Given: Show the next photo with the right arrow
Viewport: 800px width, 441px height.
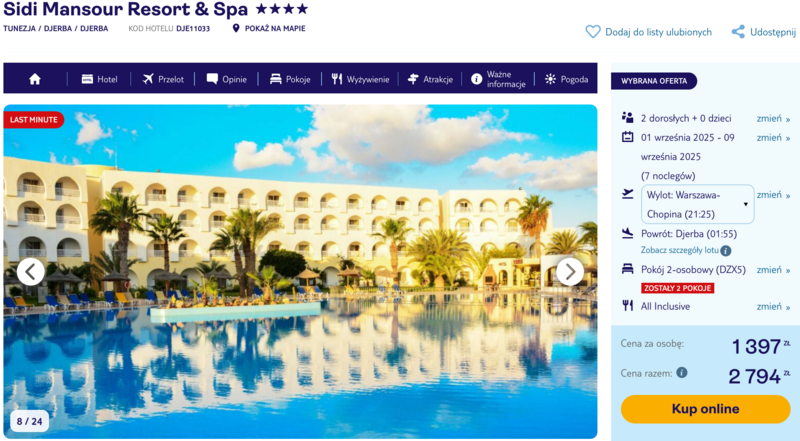Looking at the screenshot, I should click(570, 272).
